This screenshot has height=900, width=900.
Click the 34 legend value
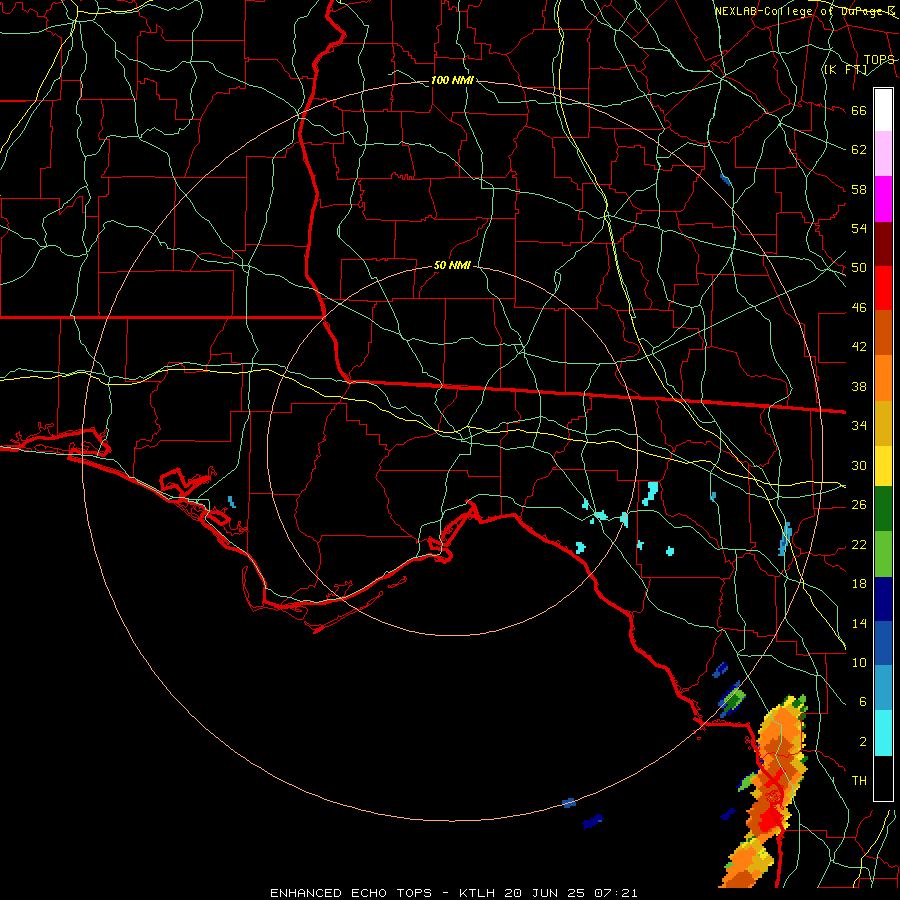click(x=859, y=426)
